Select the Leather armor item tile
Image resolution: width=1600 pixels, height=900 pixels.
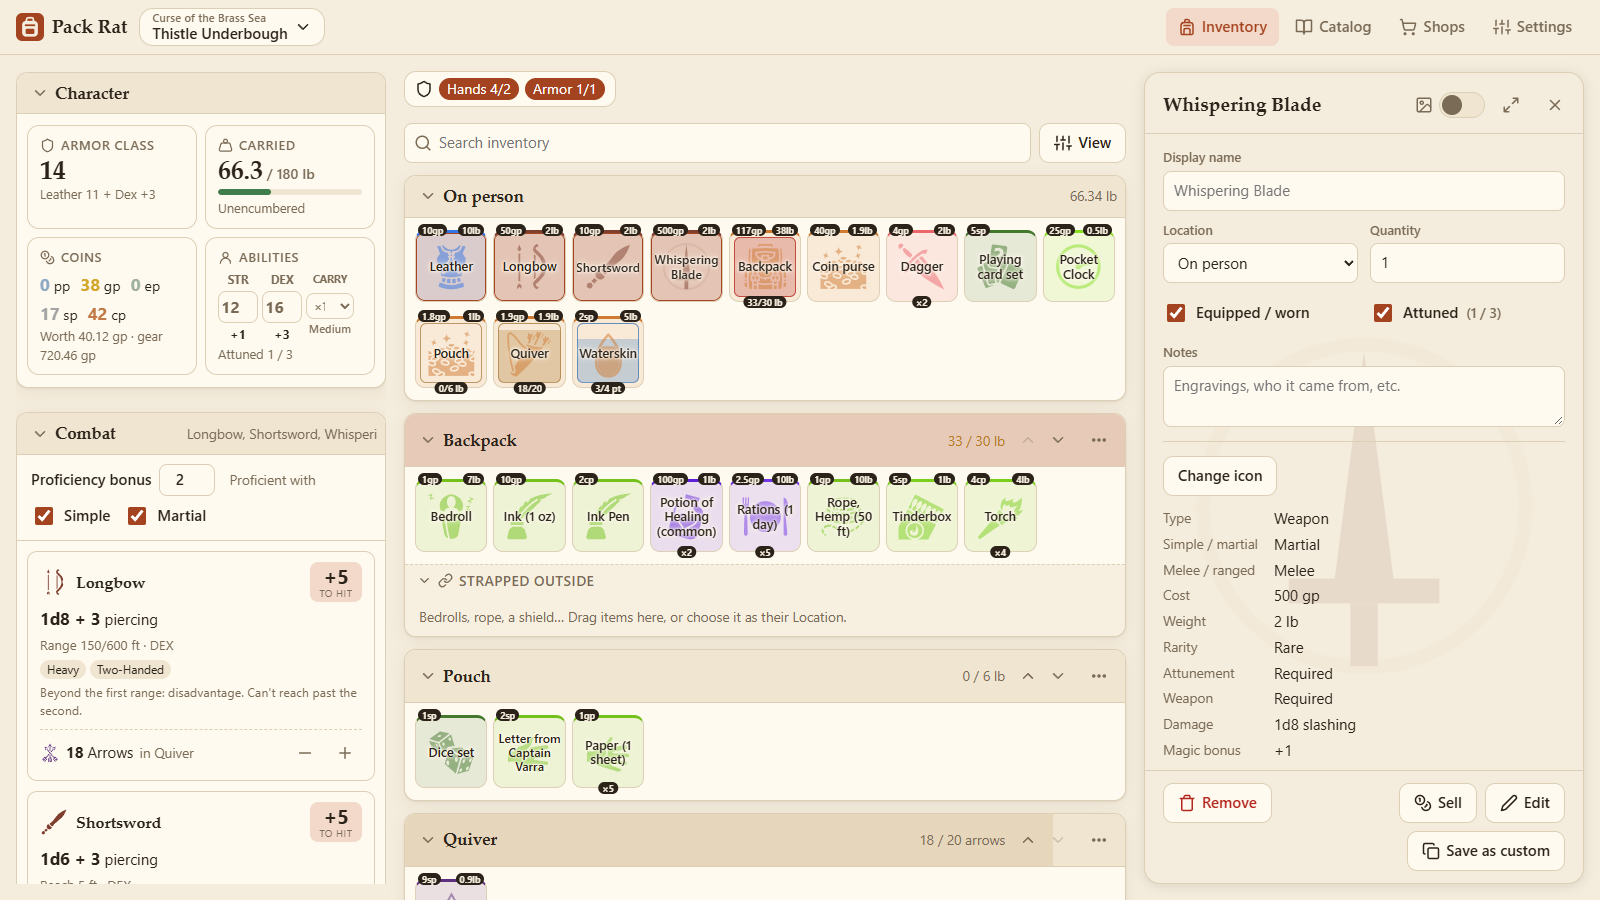(x=451, y=266)
